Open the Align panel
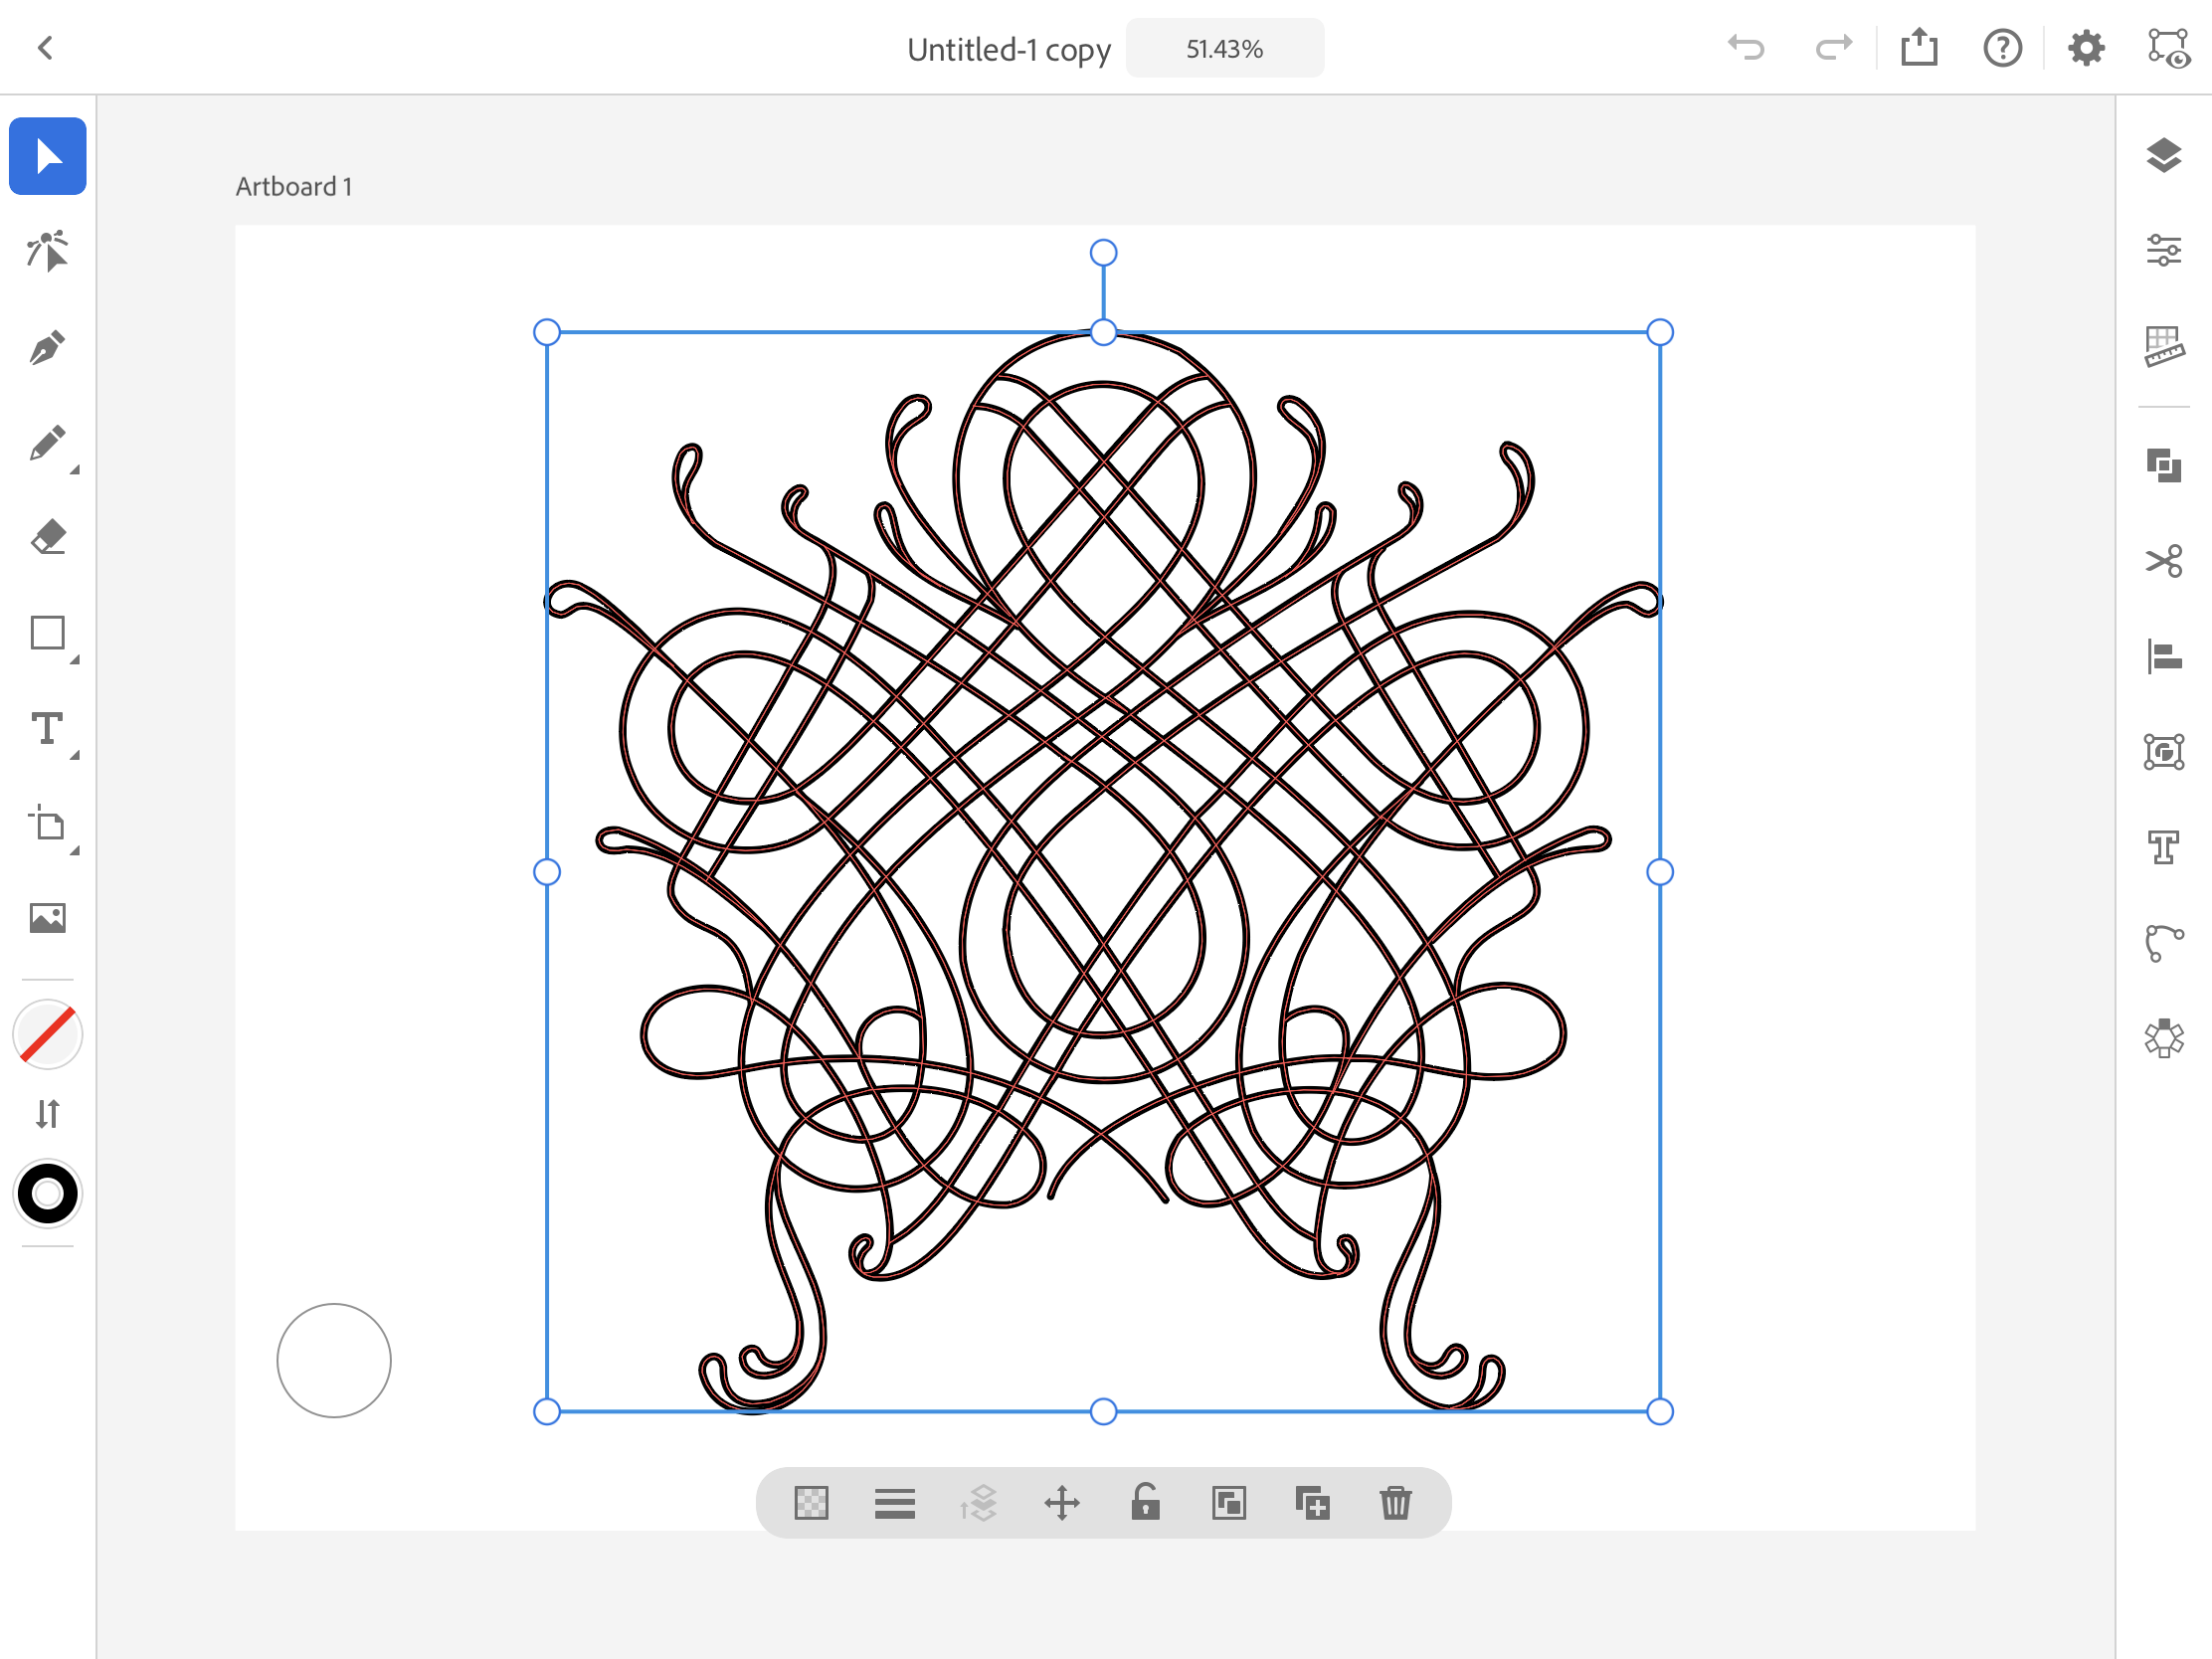Image resolution: width=2212 pixels, height=1659 pixels. [2163, 657]
